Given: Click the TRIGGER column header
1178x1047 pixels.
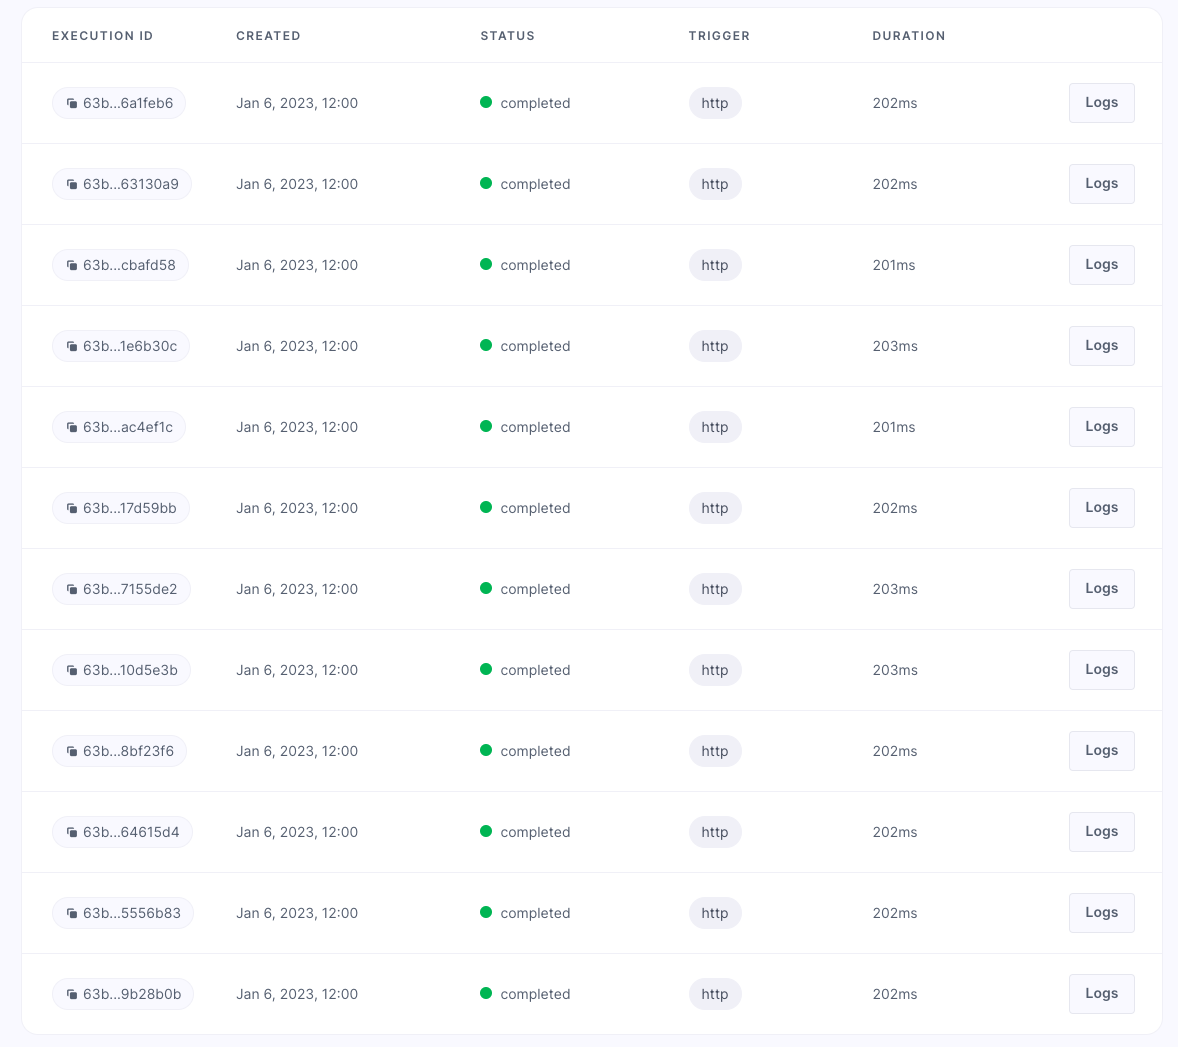Looking at the screenshot, I should (x=719, y=36).
